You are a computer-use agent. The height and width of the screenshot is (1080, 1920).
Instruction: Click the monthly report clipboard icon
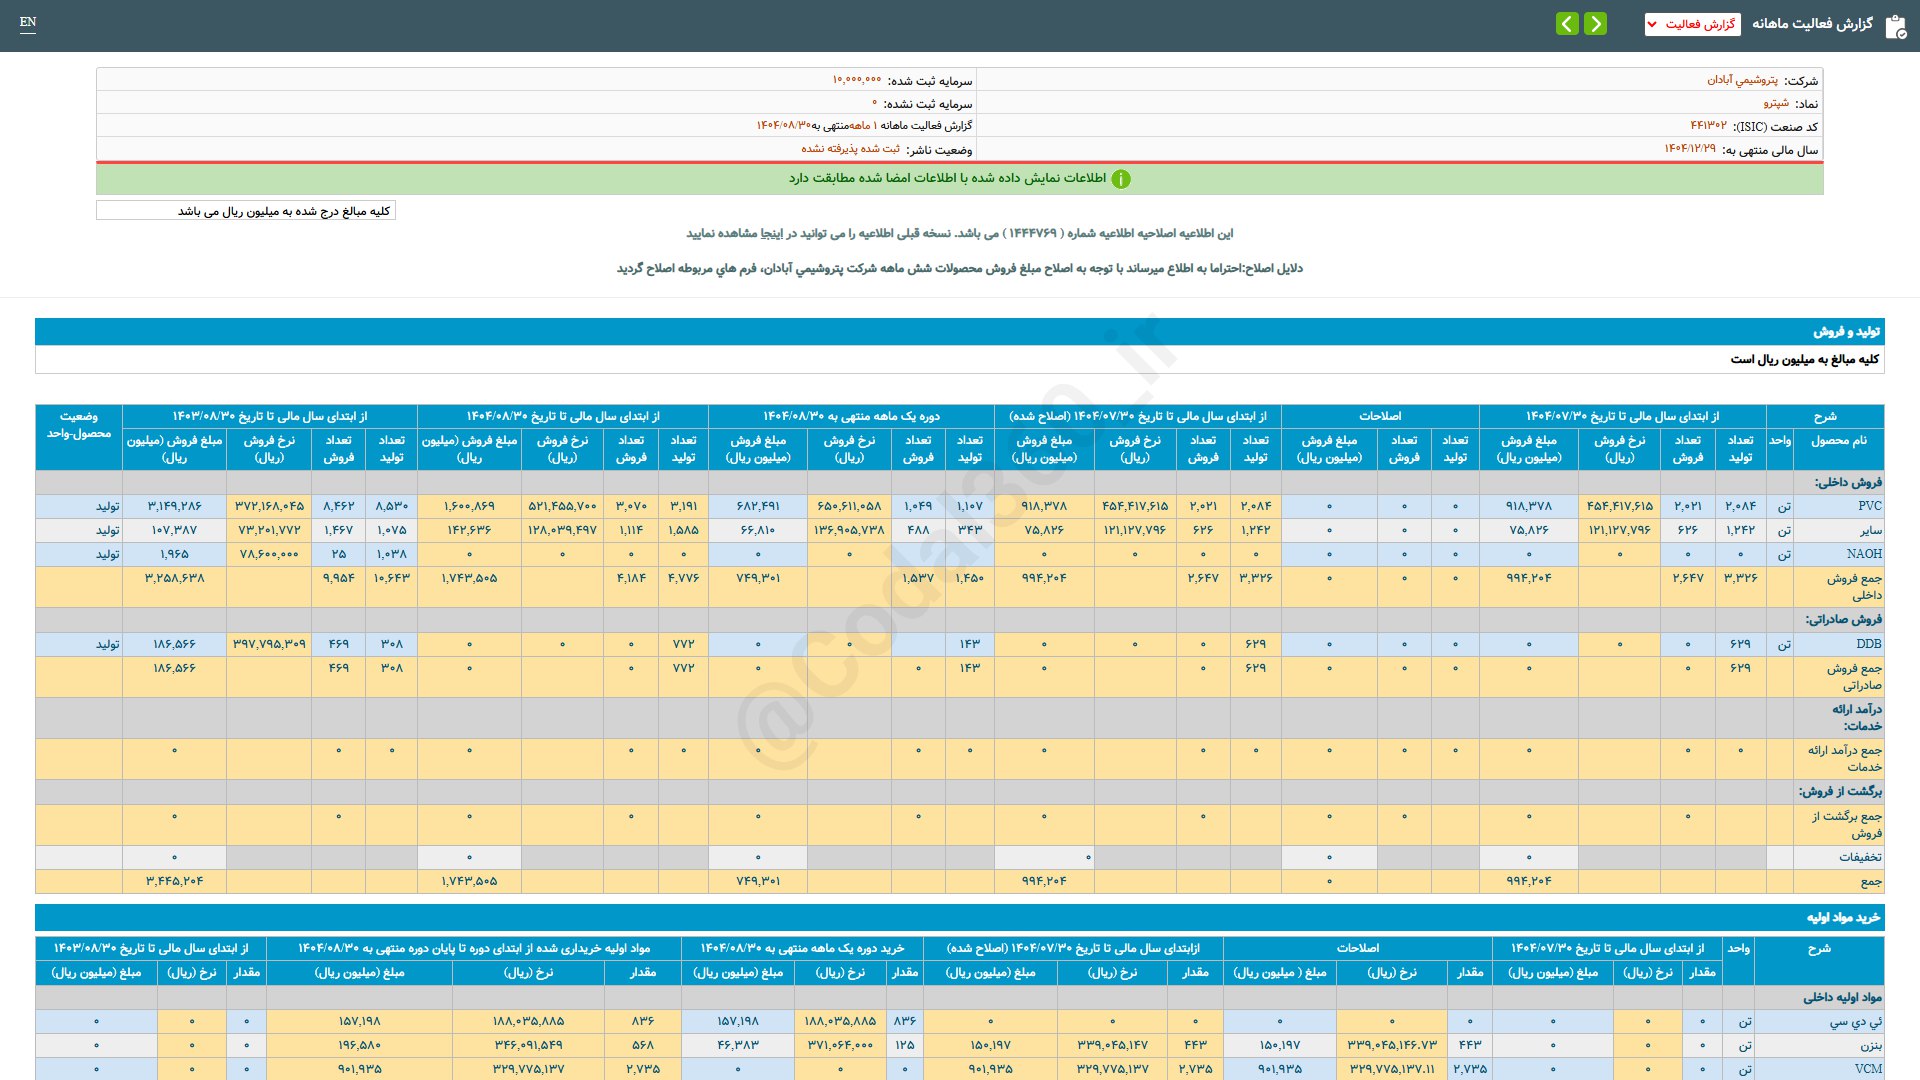(1895, 26)
